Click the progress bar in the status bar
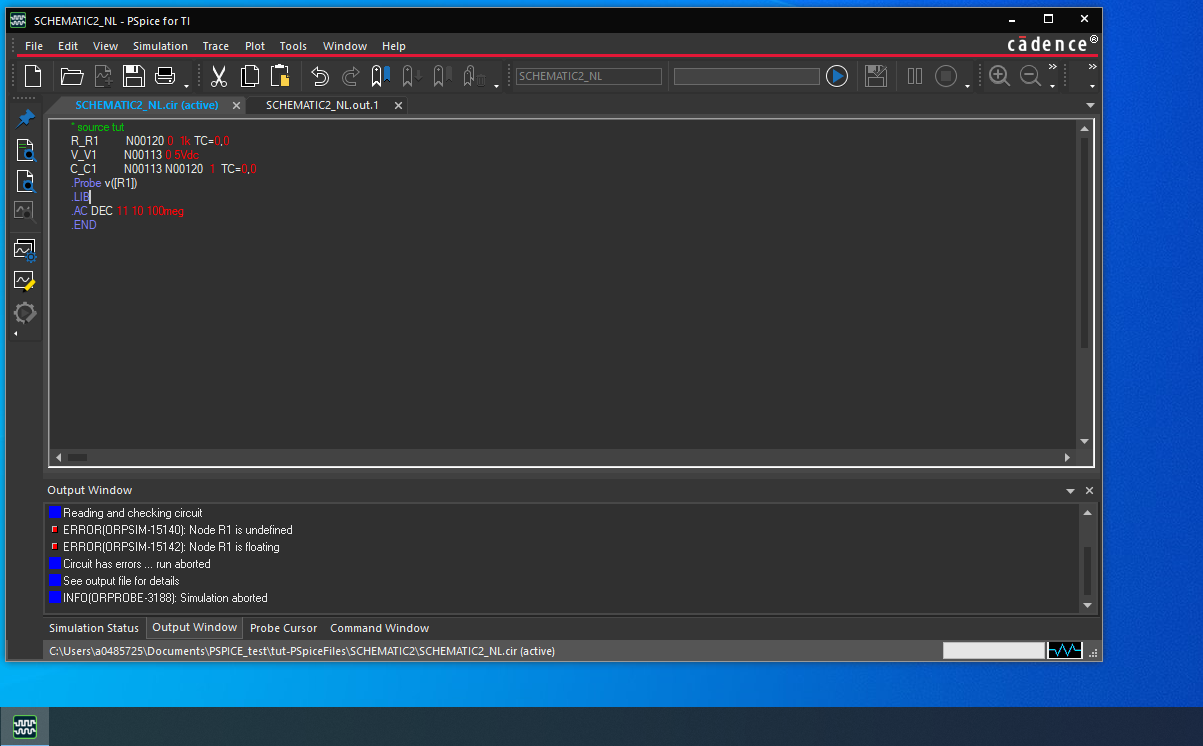 tap(993, 650)
